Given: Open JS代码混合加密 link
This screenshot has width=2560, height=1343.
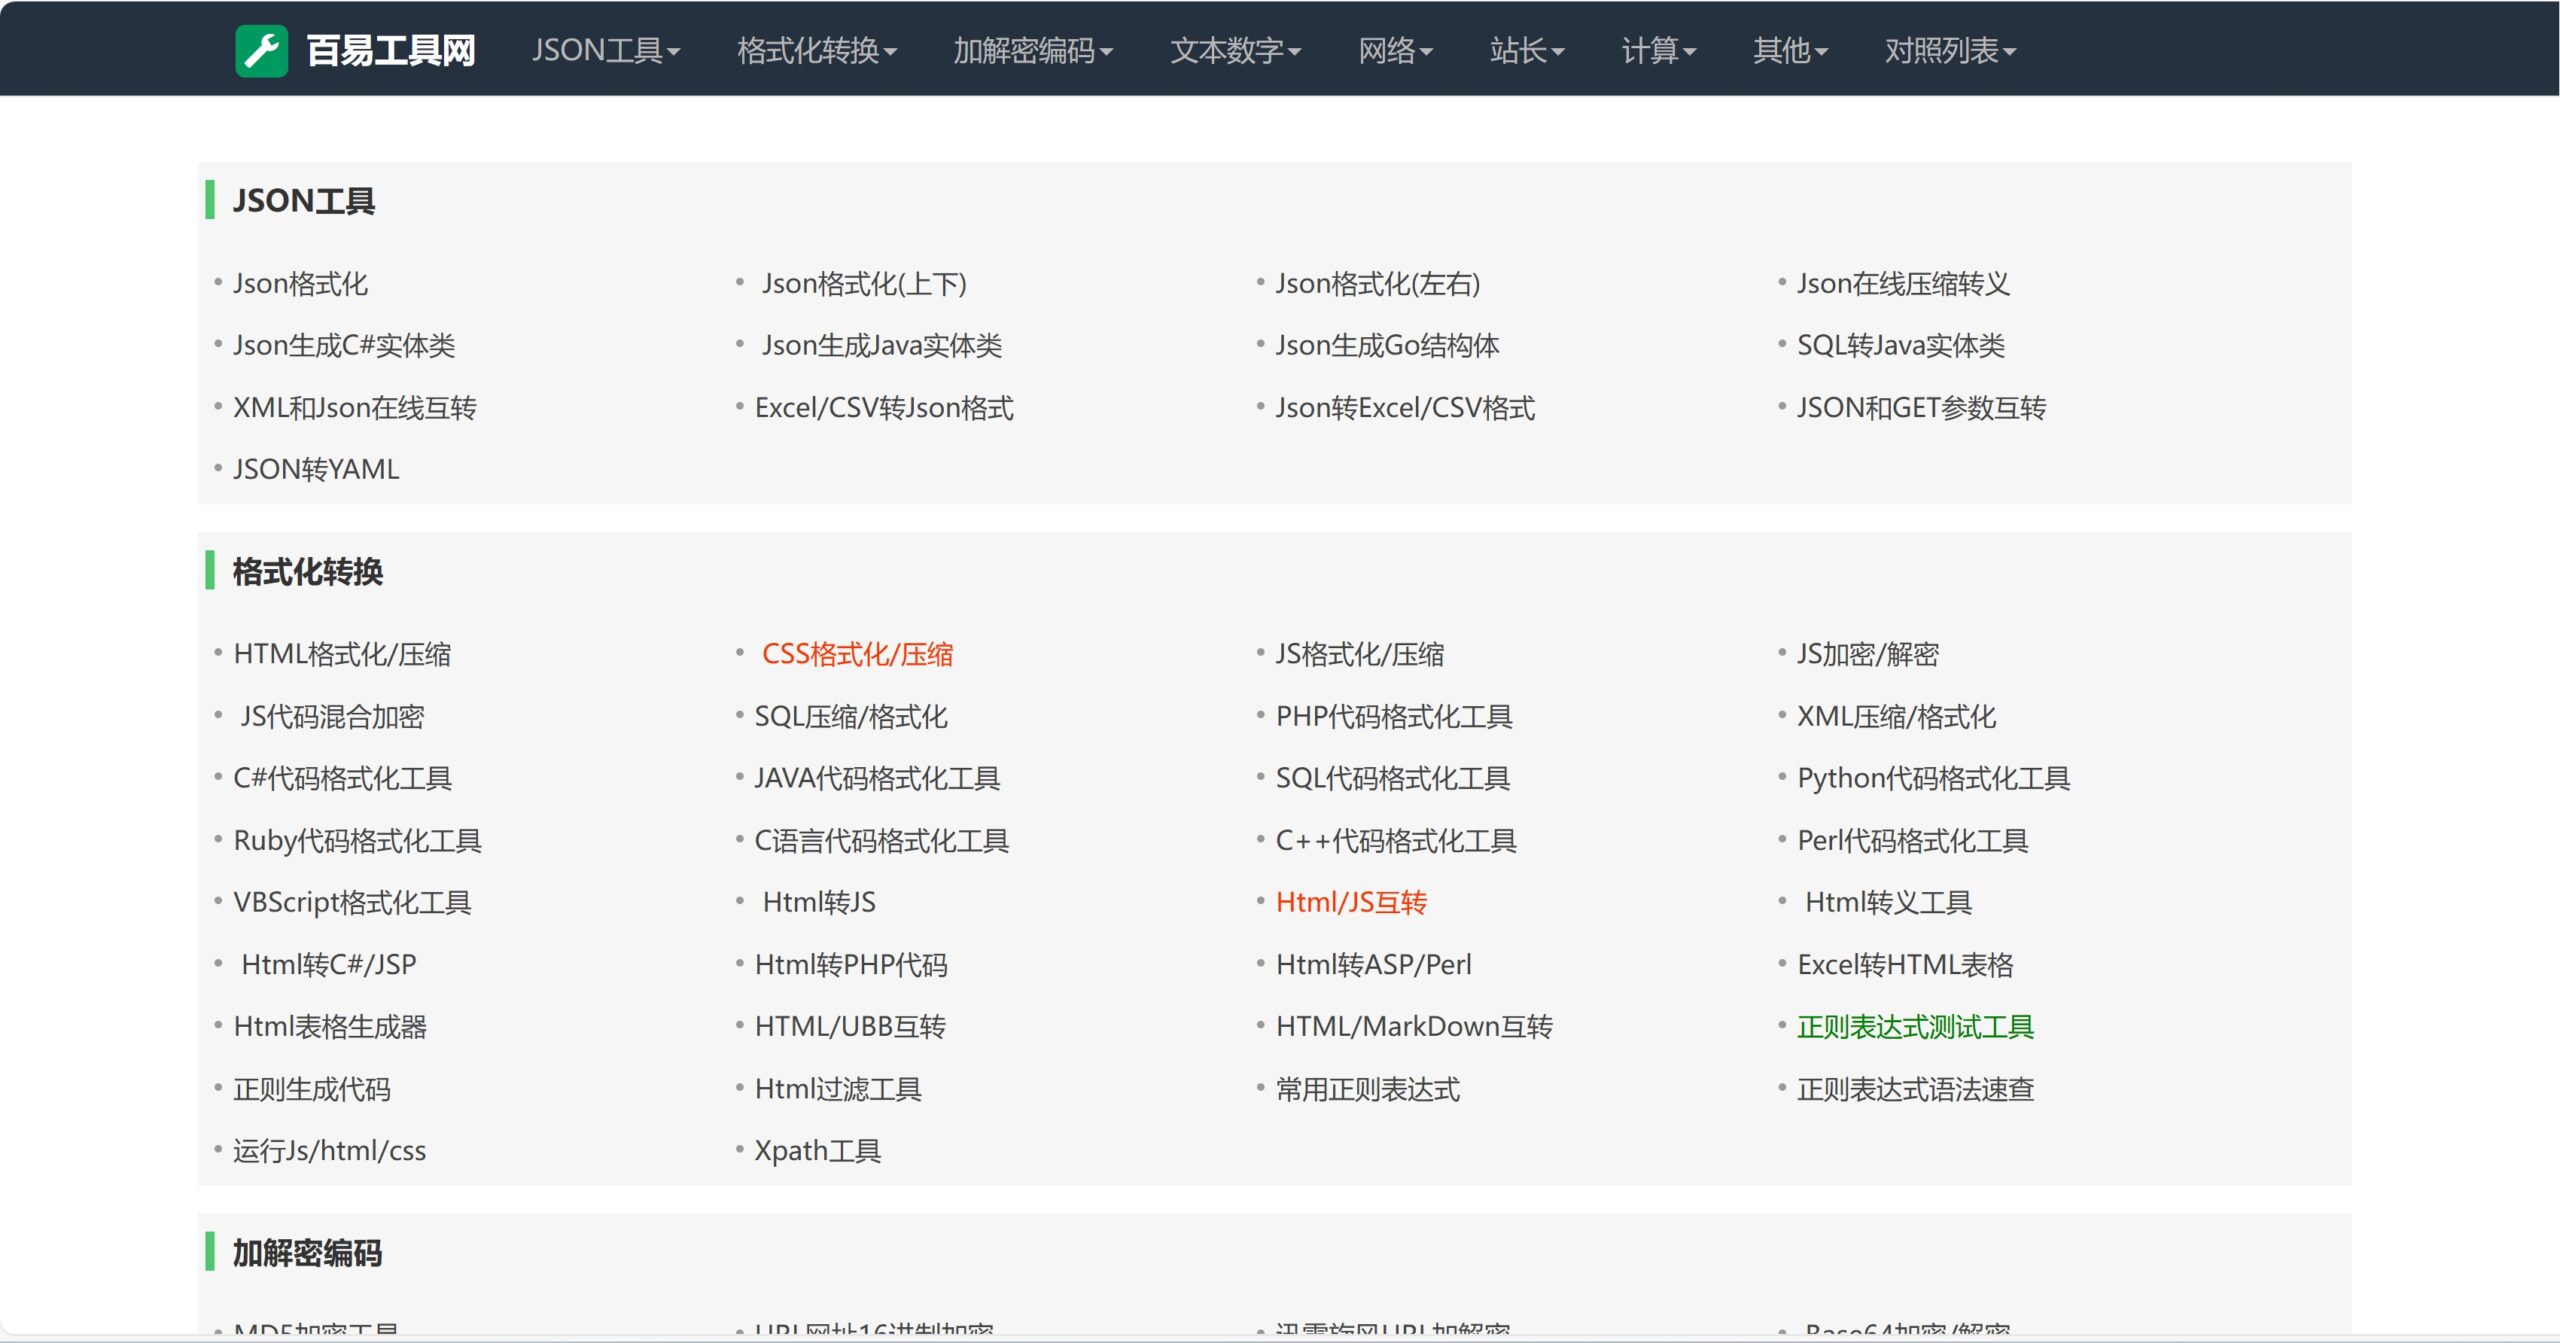Looking at the screenshot, I should point(332,717).
